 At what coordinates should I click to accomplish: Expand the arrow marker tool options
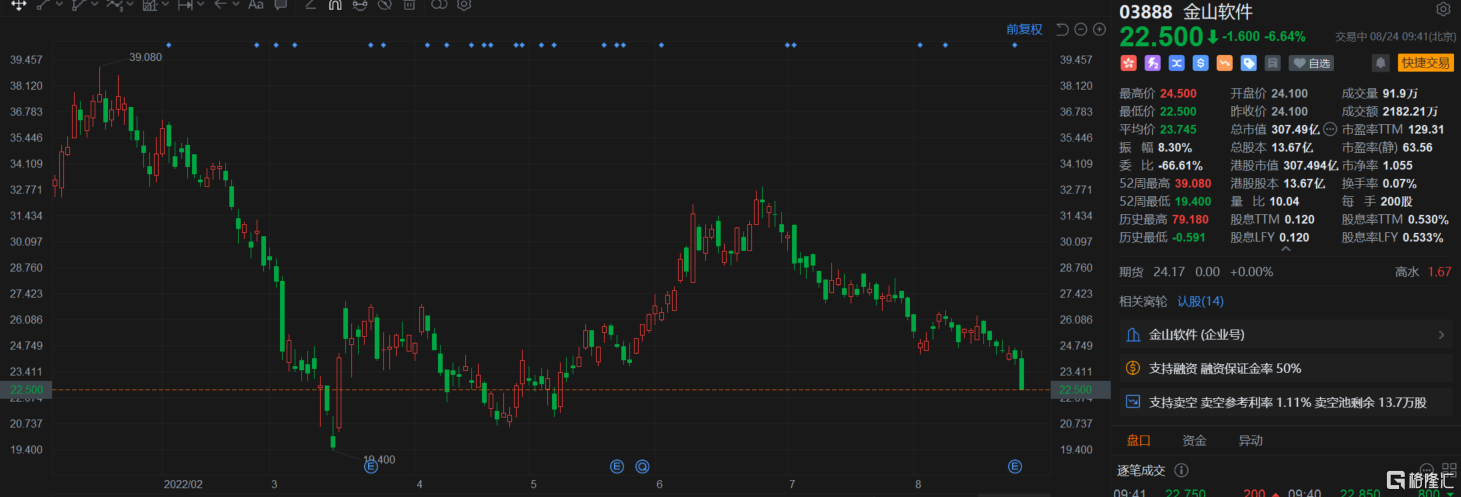pyautogui.click(x=236, y=5)
